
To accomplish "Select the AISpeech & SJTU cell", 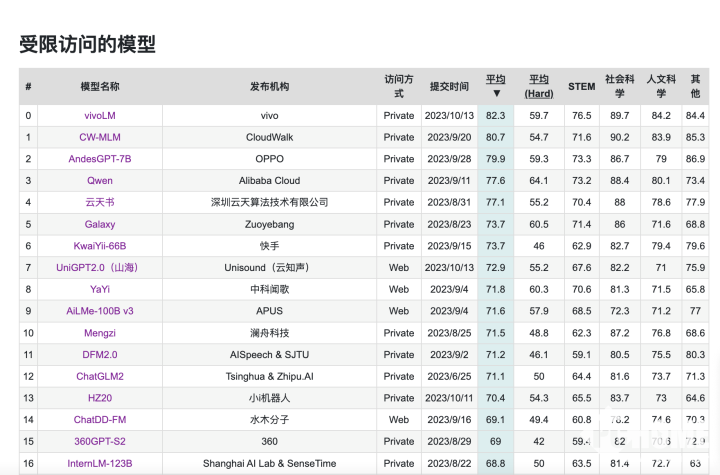I will tap(270, 355).
